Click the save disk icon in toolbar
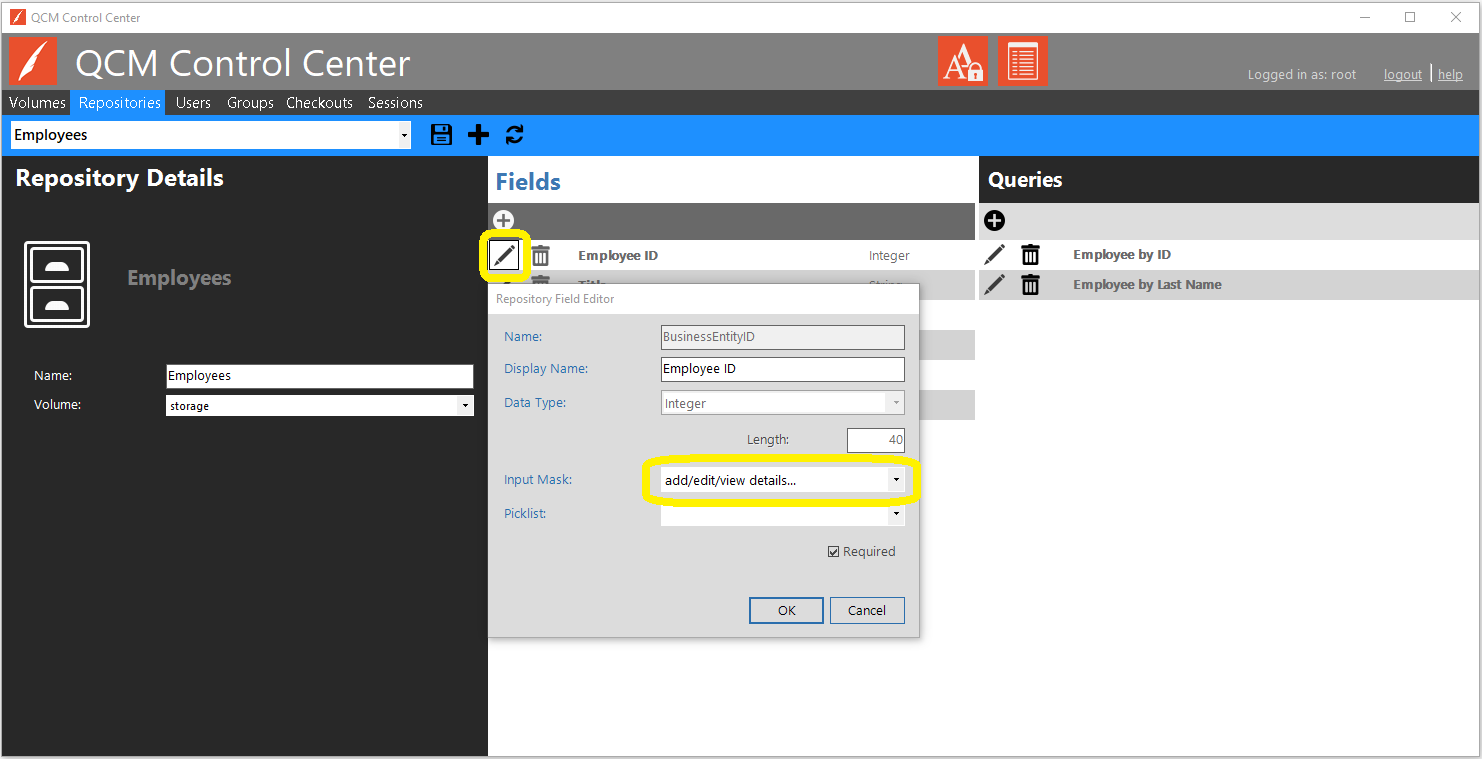The width and height of the screenshot is (1484, 761). point(441,135)
